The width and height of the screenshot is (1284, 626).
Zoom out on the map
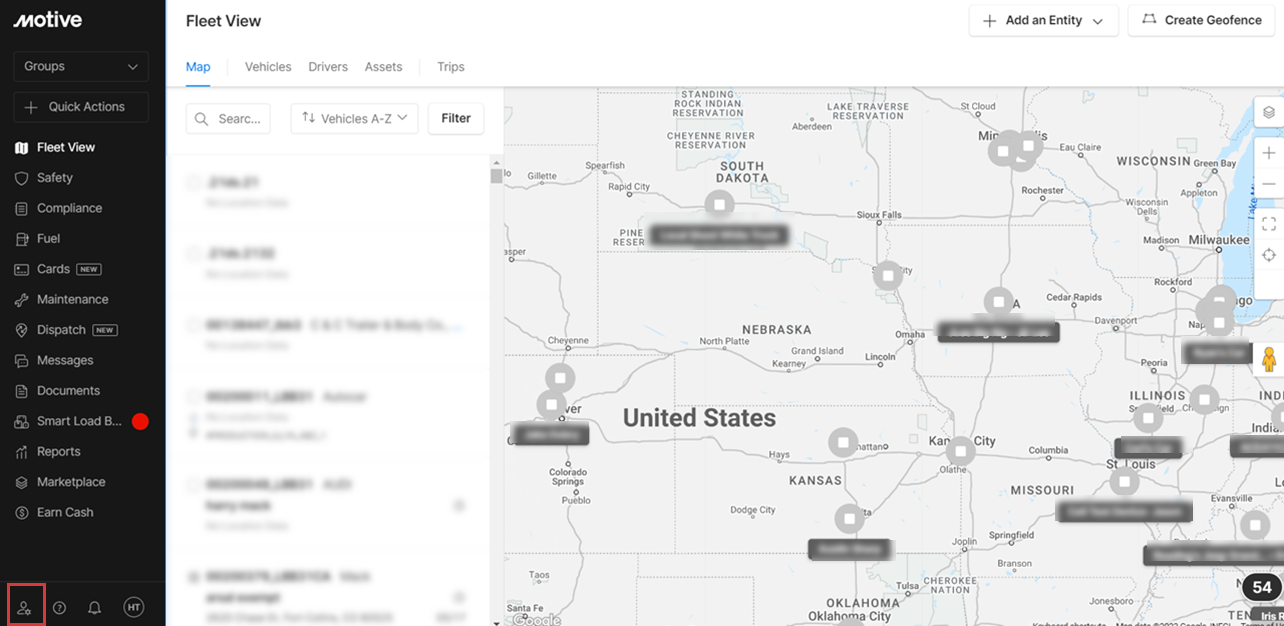1269,184
